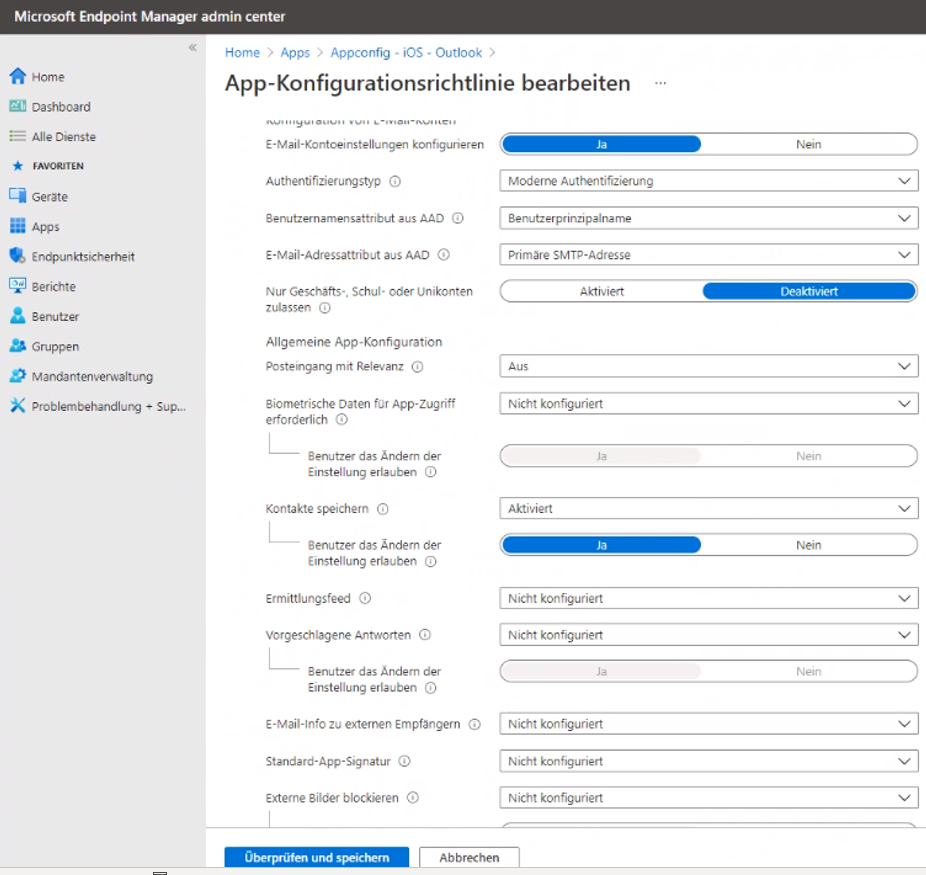The width and height of the screenshot is (926, 875).
Task: Click info icon next to Authentifizierungstyp
Action: point(395,182)
